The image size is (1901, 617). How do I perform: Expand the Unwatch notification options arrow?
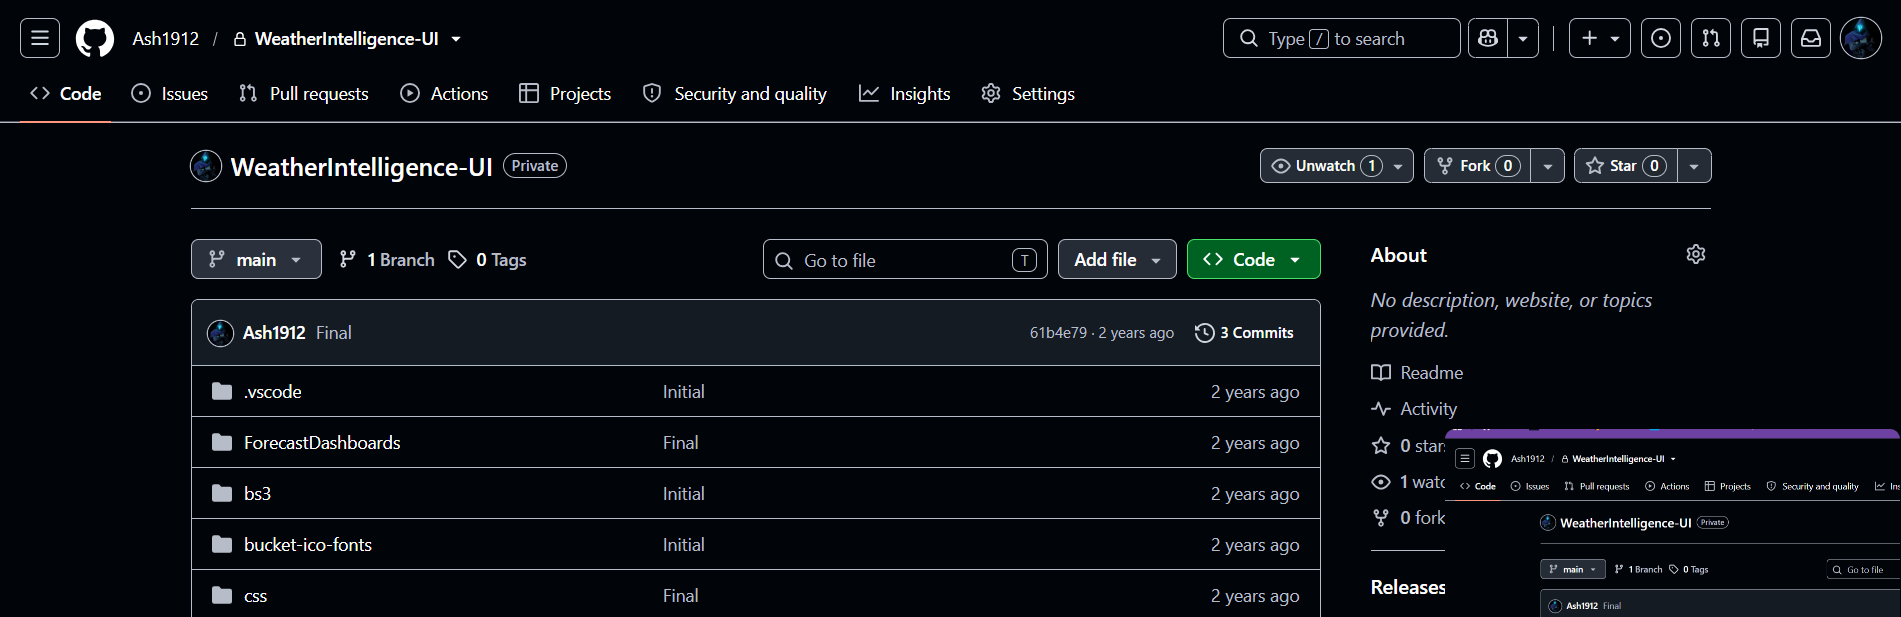(1399, 166)
